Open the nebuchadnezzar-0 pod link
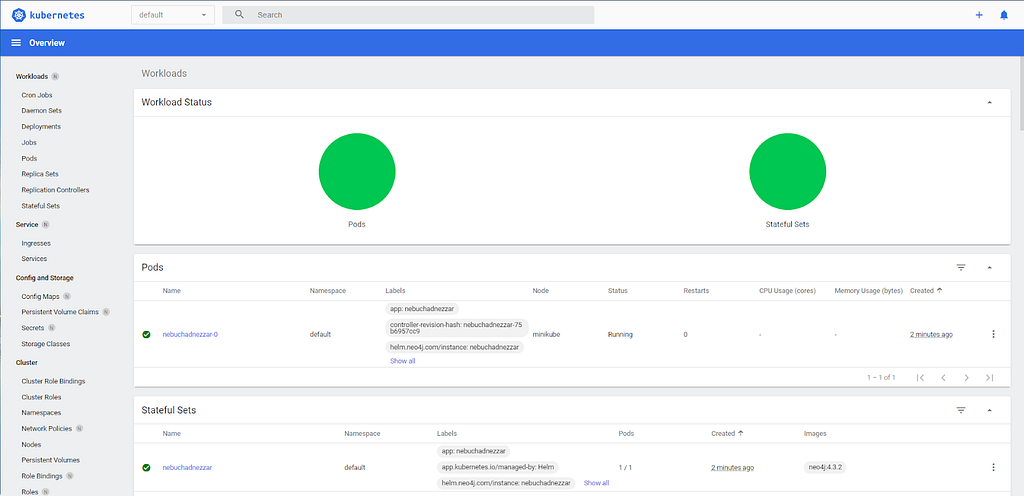Viewport: 1024px width, 496px height. 190,334
